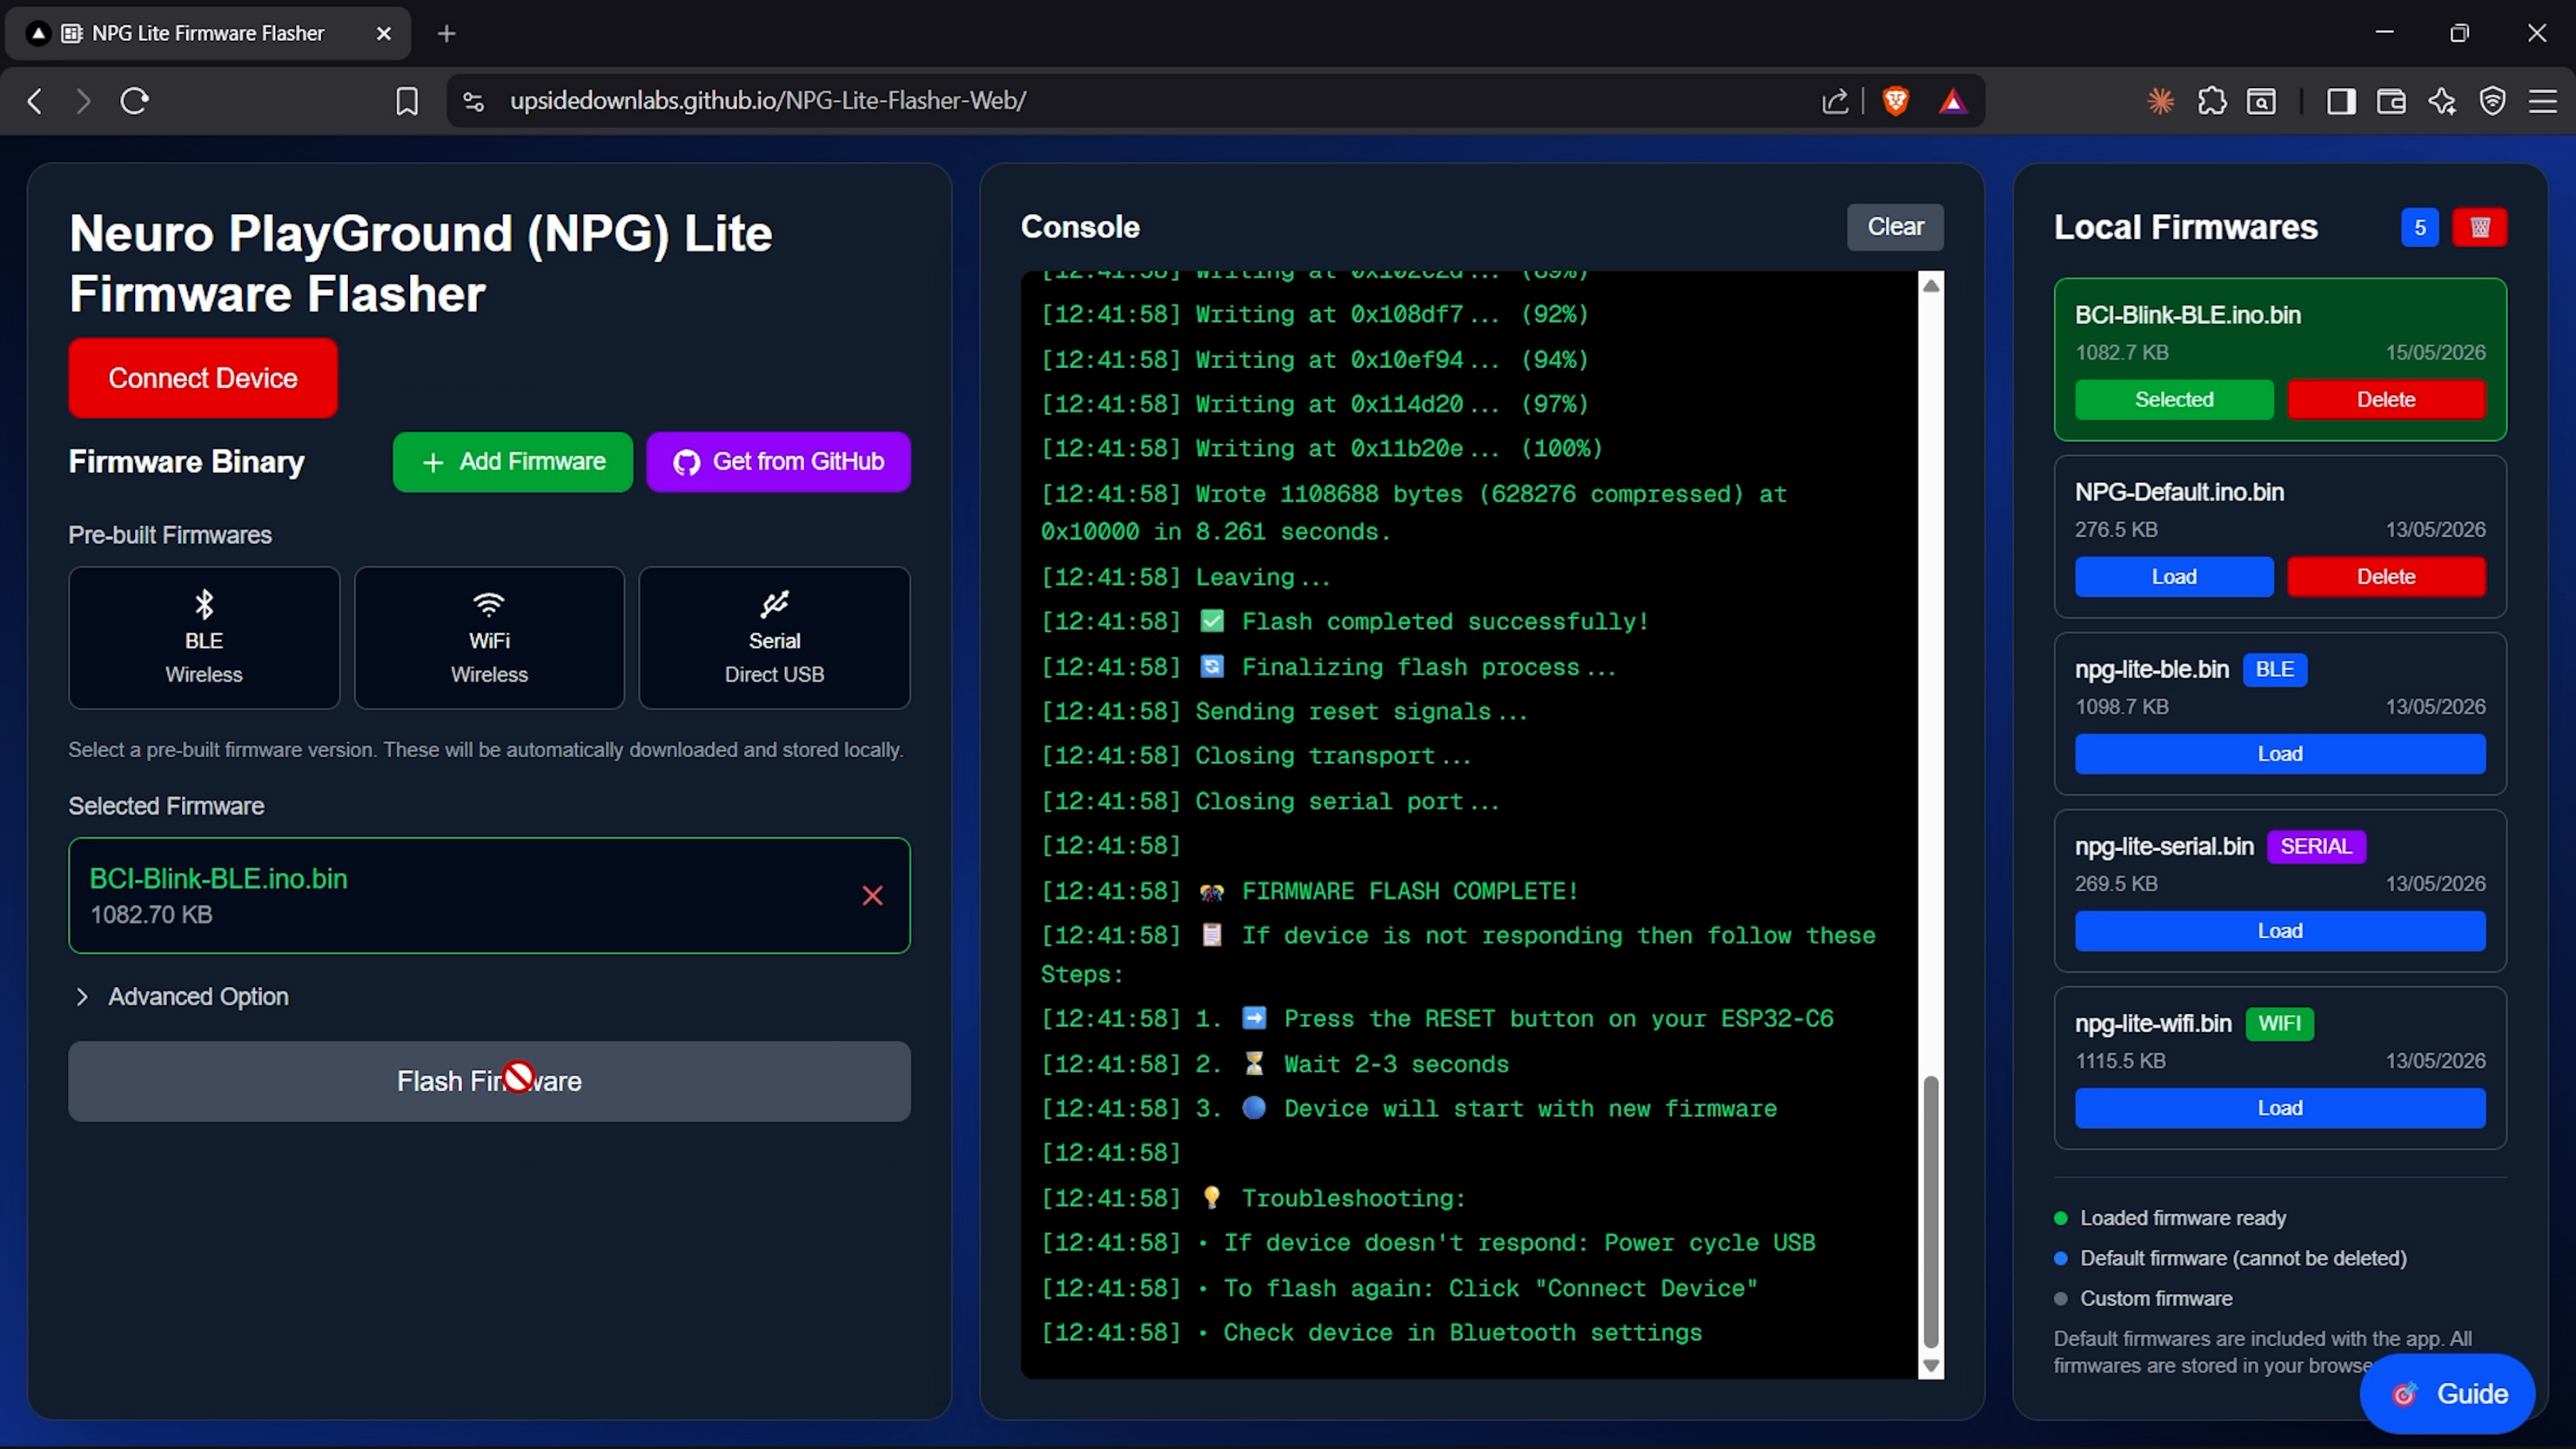Expand the Advanced Option section

pos(182,997)
